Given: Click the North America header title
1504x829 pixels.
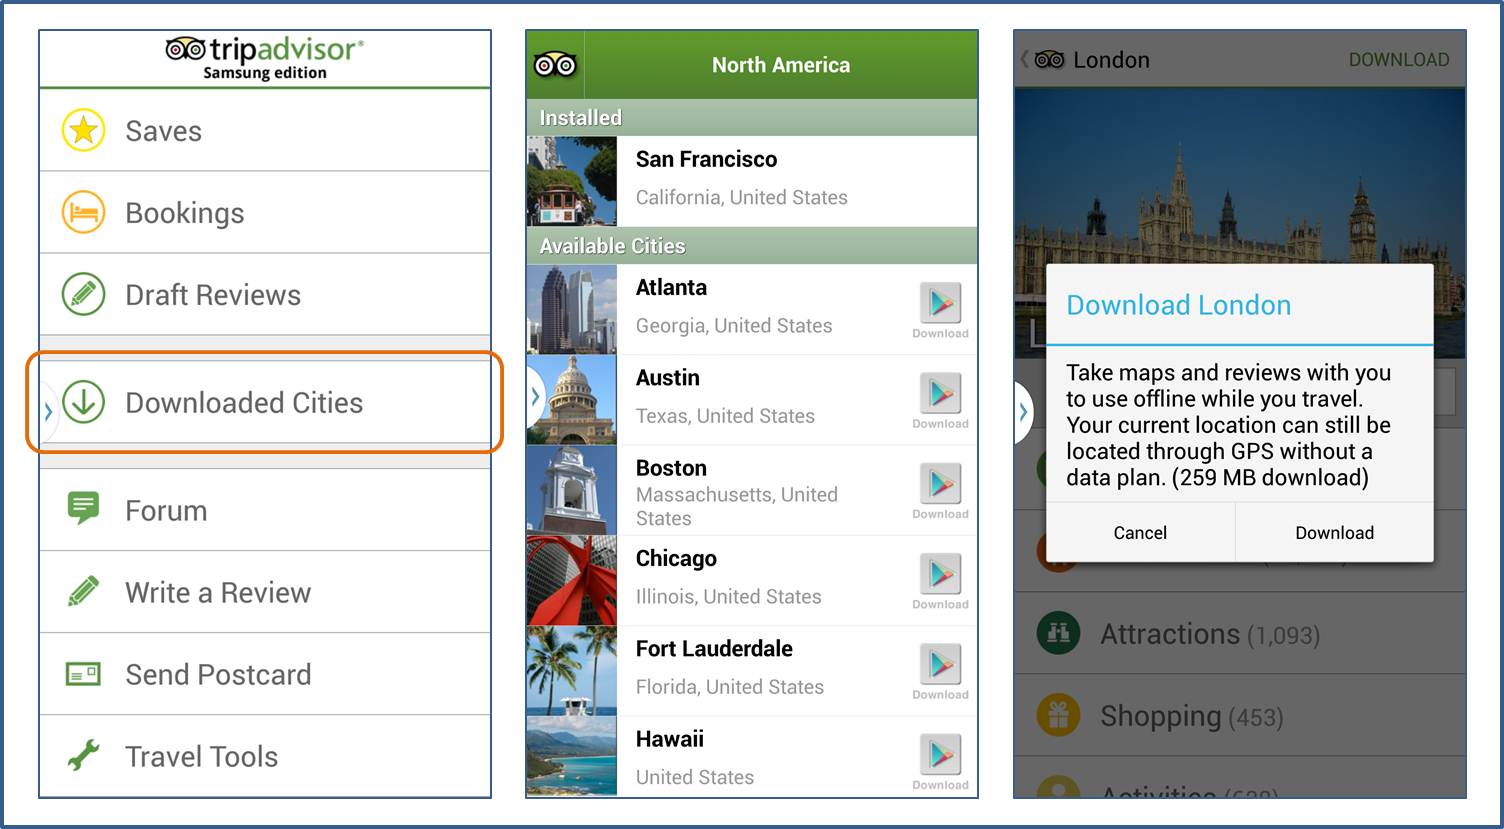Looking at the screenshot, I should click(781, 65).
